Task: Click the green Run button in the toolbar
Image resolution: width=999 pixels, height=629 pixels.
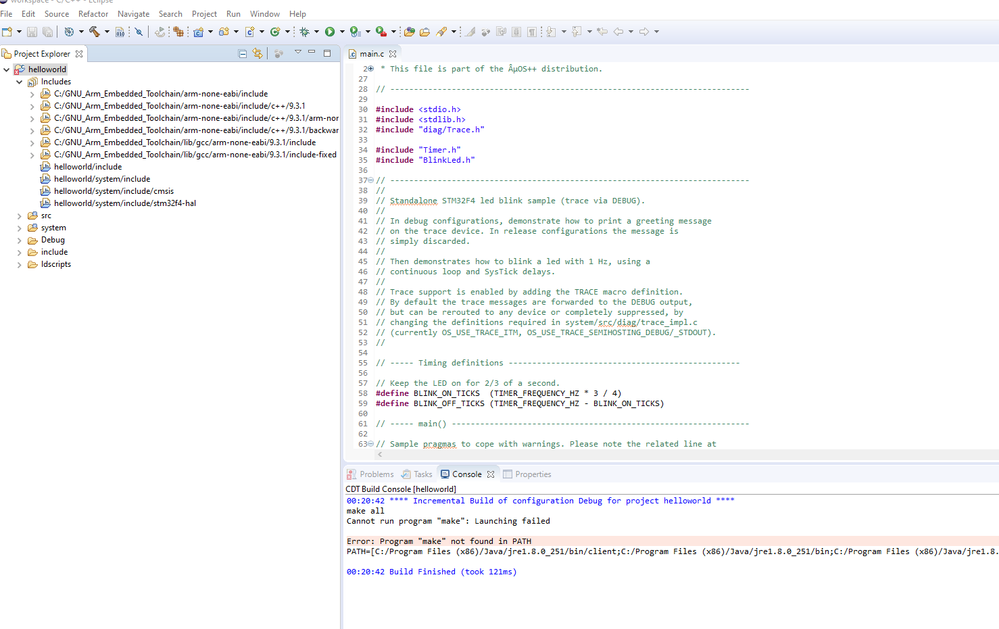Action: point(329,31)
